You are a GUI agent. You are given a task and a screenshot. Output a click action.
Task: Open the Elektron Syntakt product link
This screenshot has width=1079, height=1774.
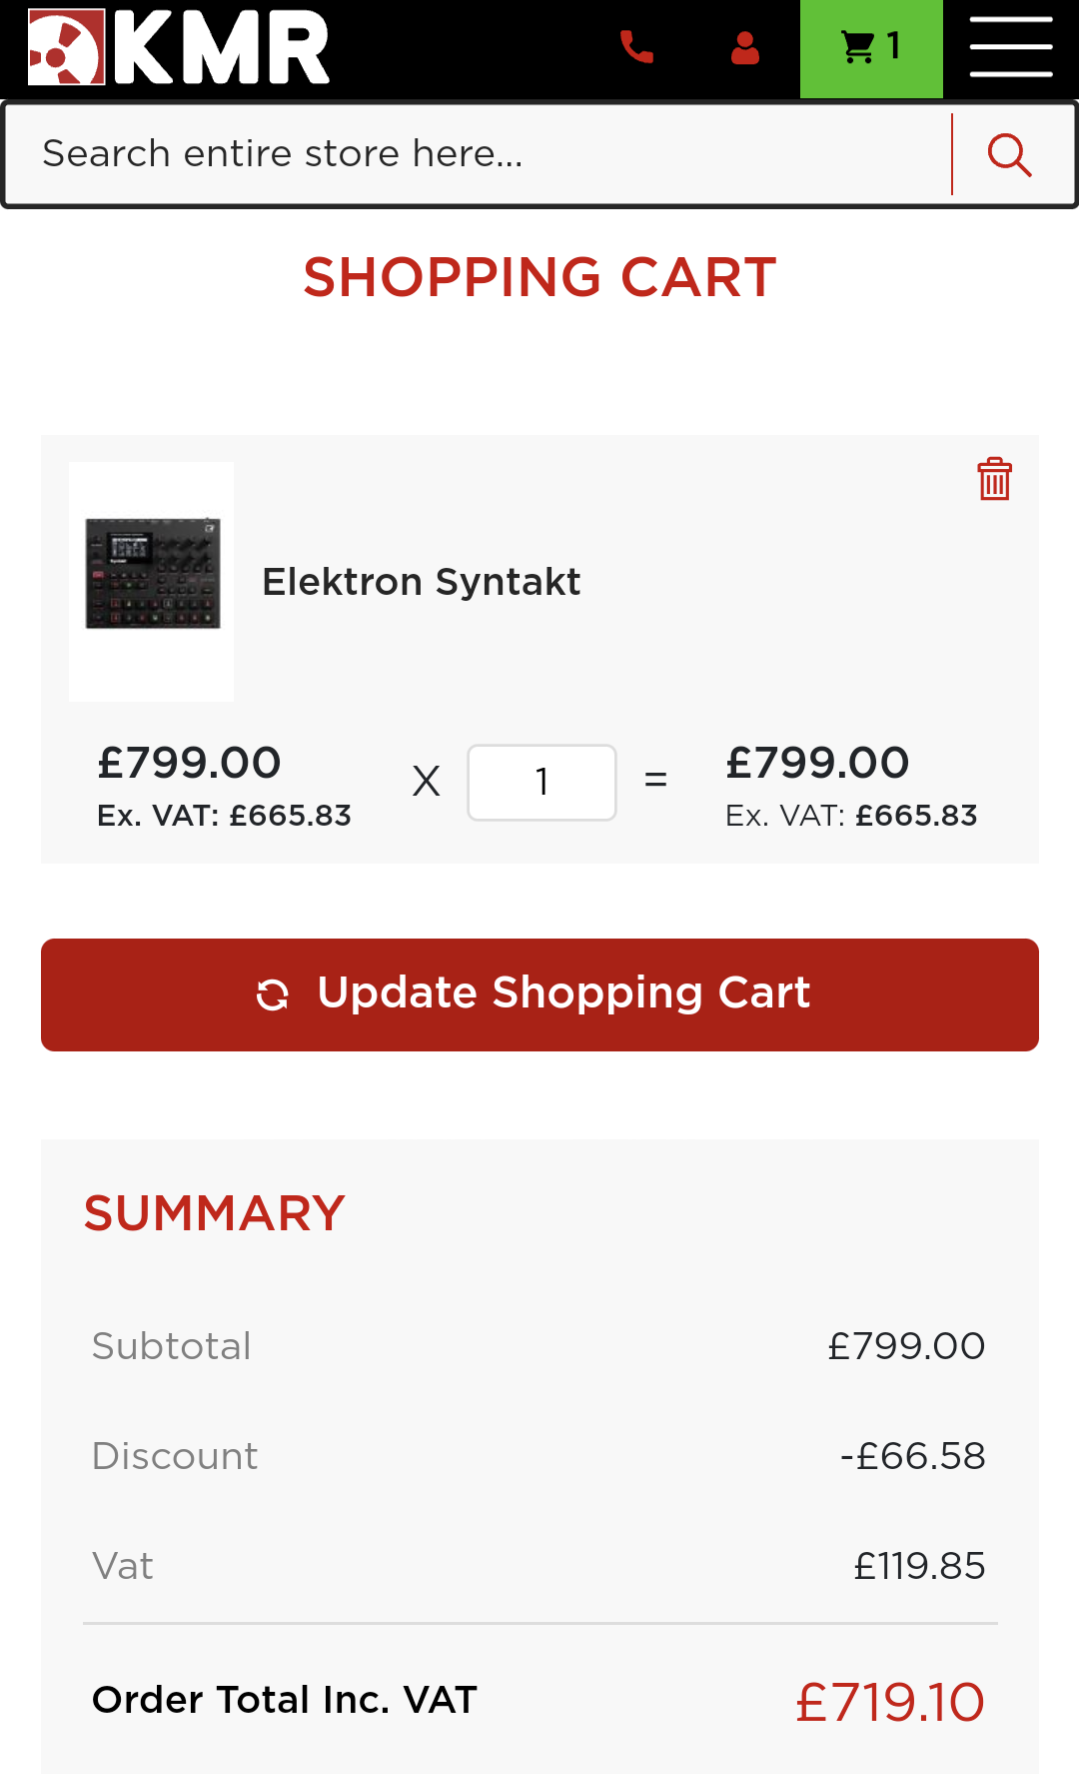pos(421,581)
